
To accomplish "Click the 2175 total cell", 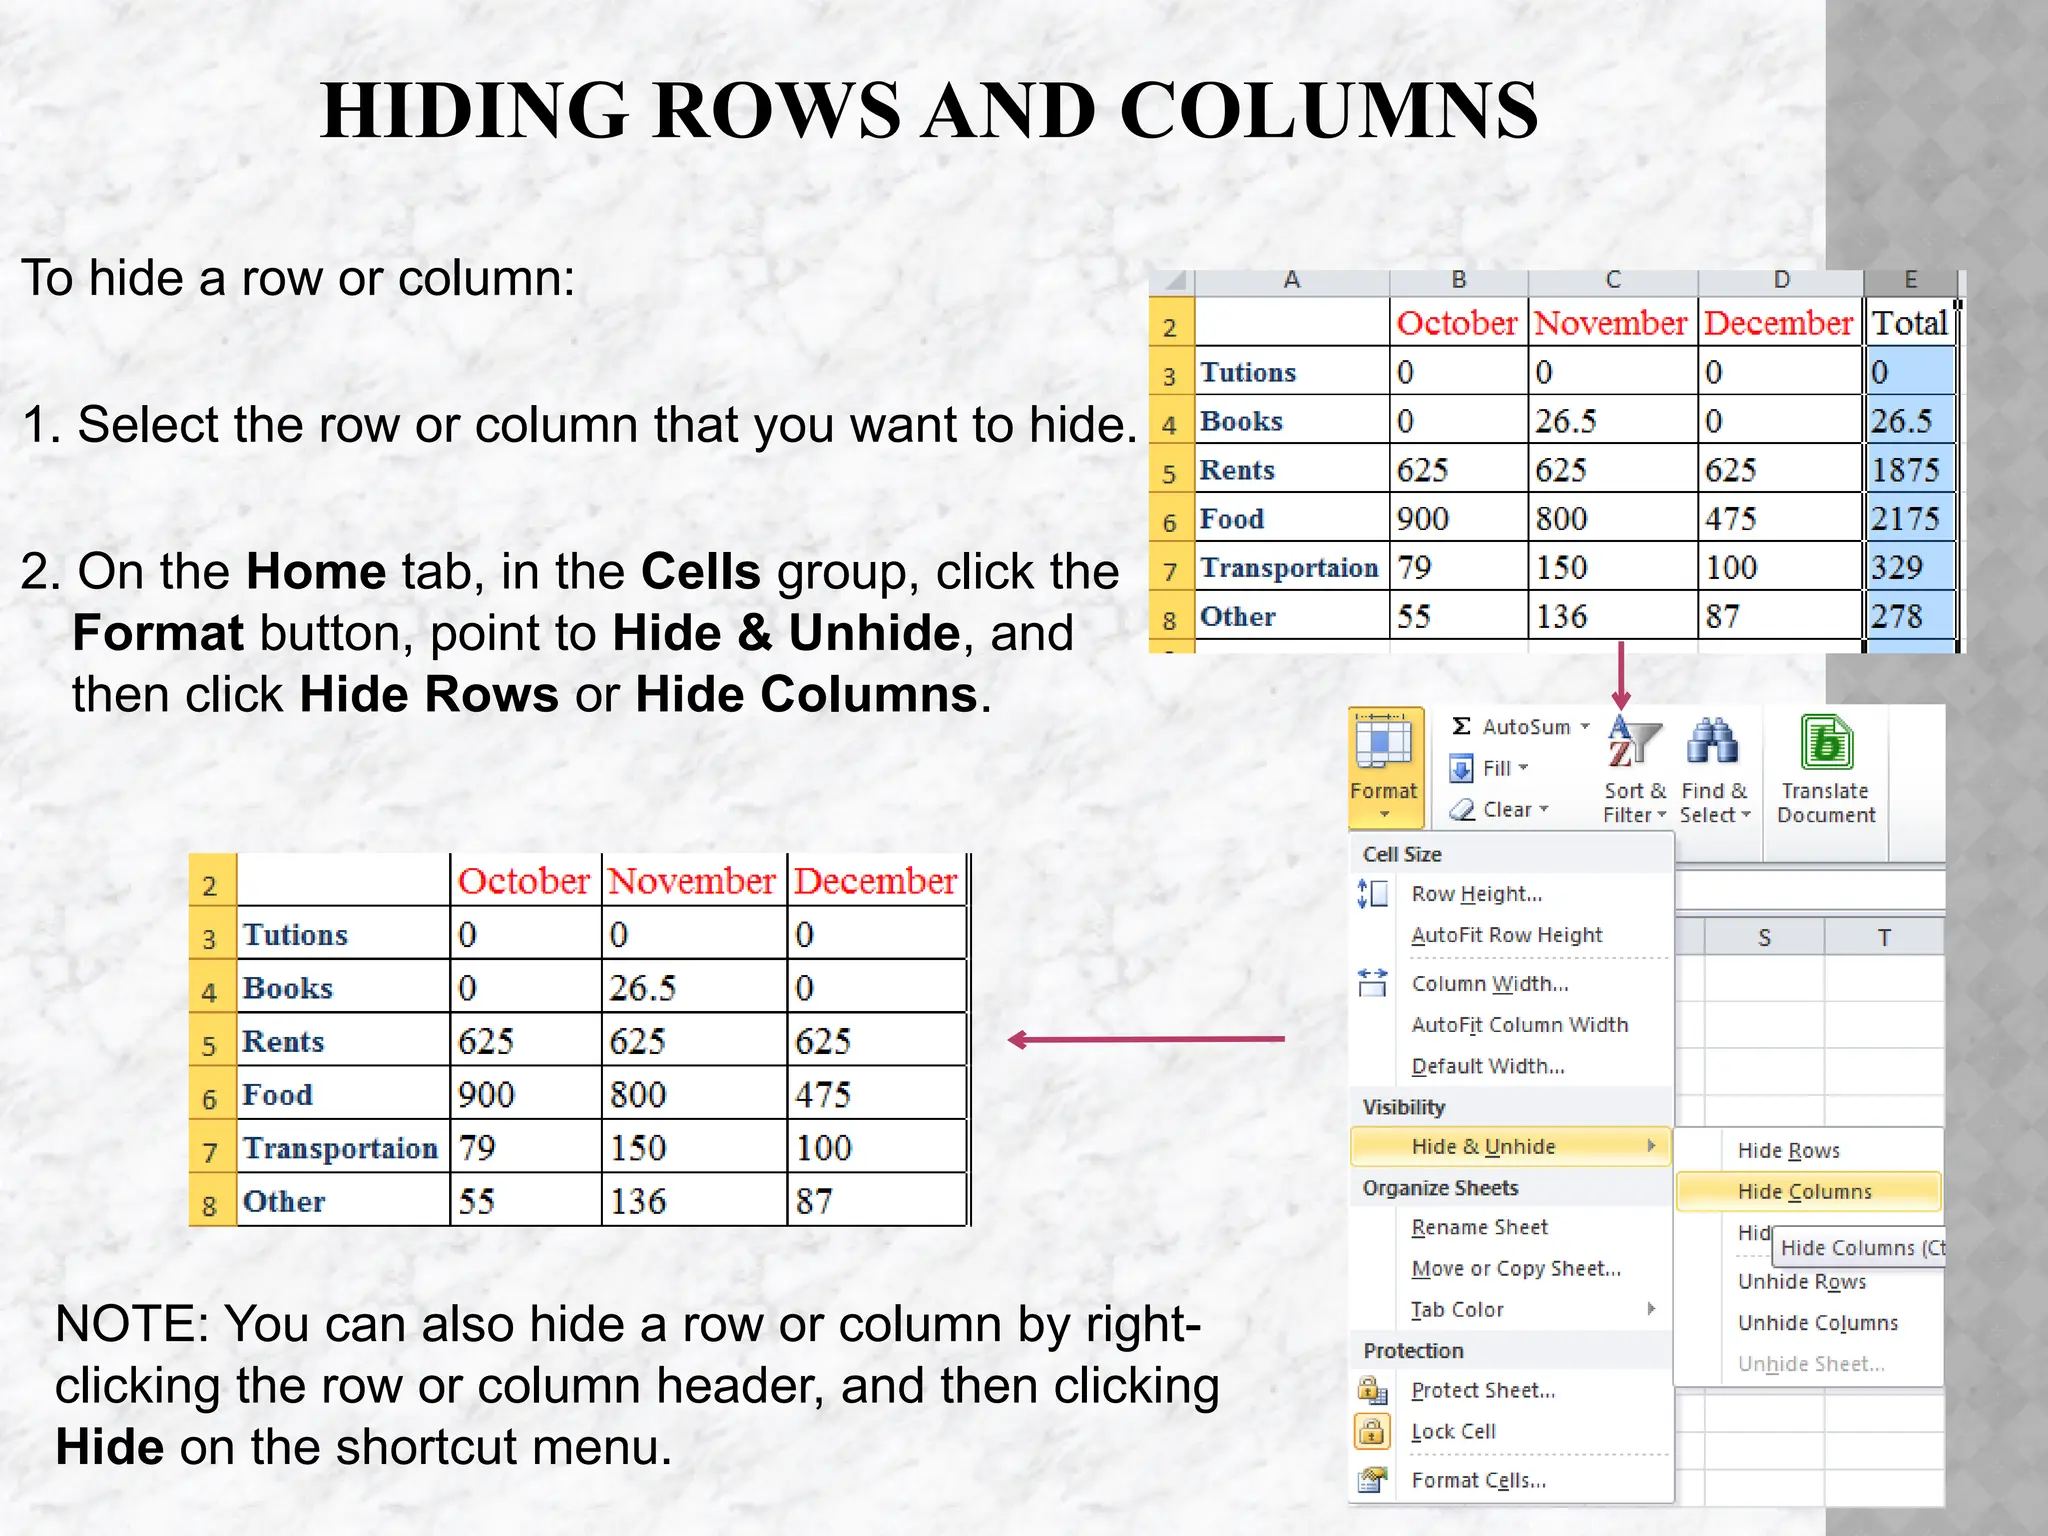I will pyautogui.click(x=1910, y=518).
